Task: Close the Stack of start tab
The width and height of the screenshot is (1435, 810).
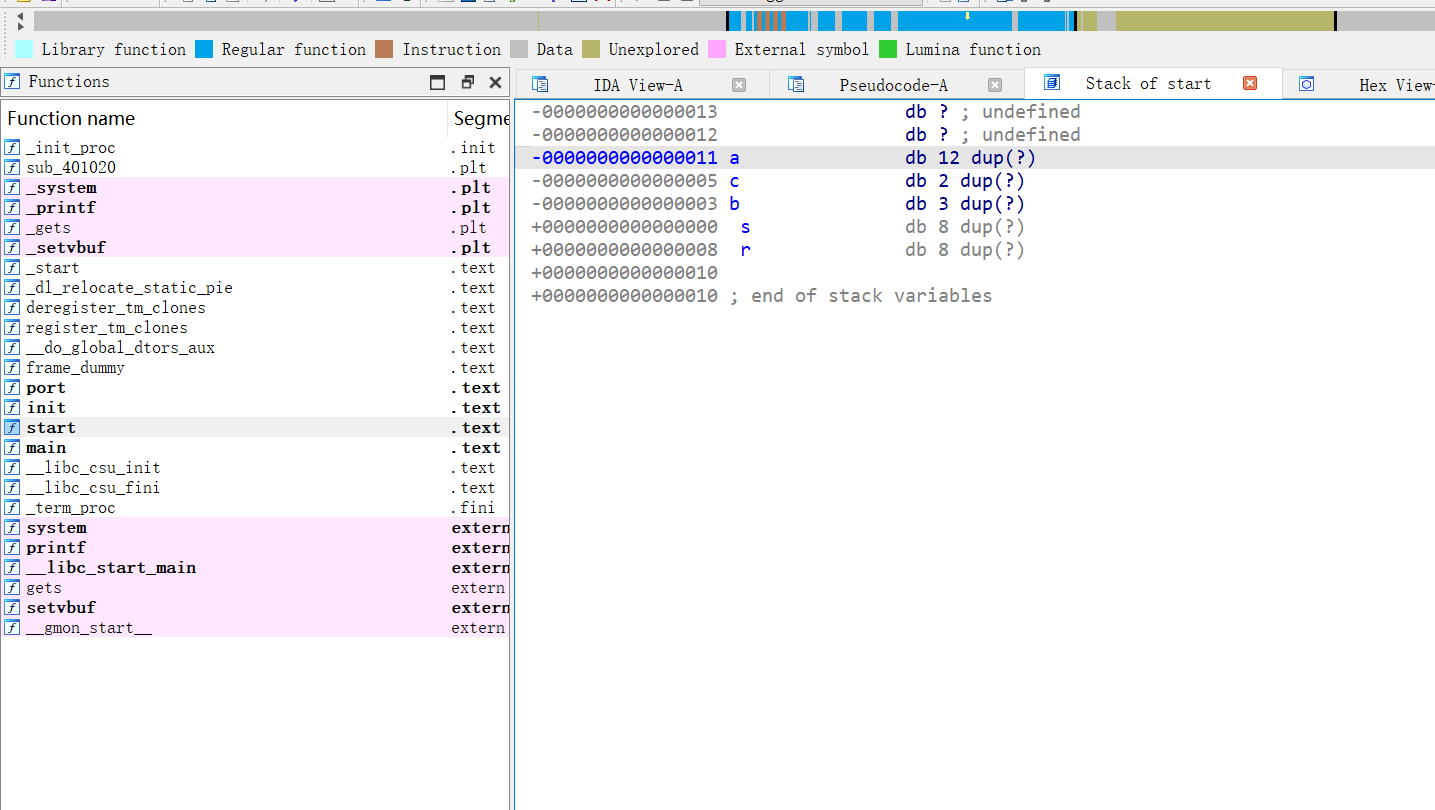Action: (x=1250, y=84)
